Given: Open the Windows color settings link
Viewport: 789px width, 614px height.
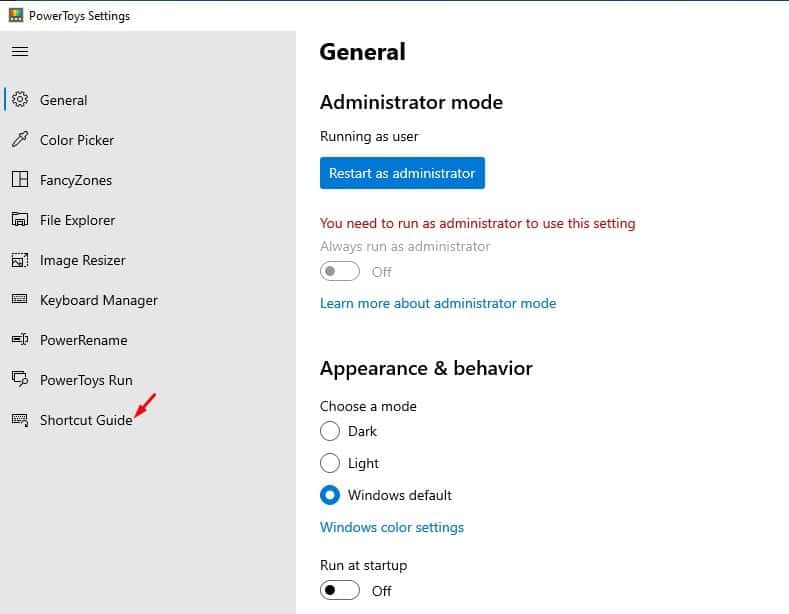Looking at the screenshot, I should [391, 527].
